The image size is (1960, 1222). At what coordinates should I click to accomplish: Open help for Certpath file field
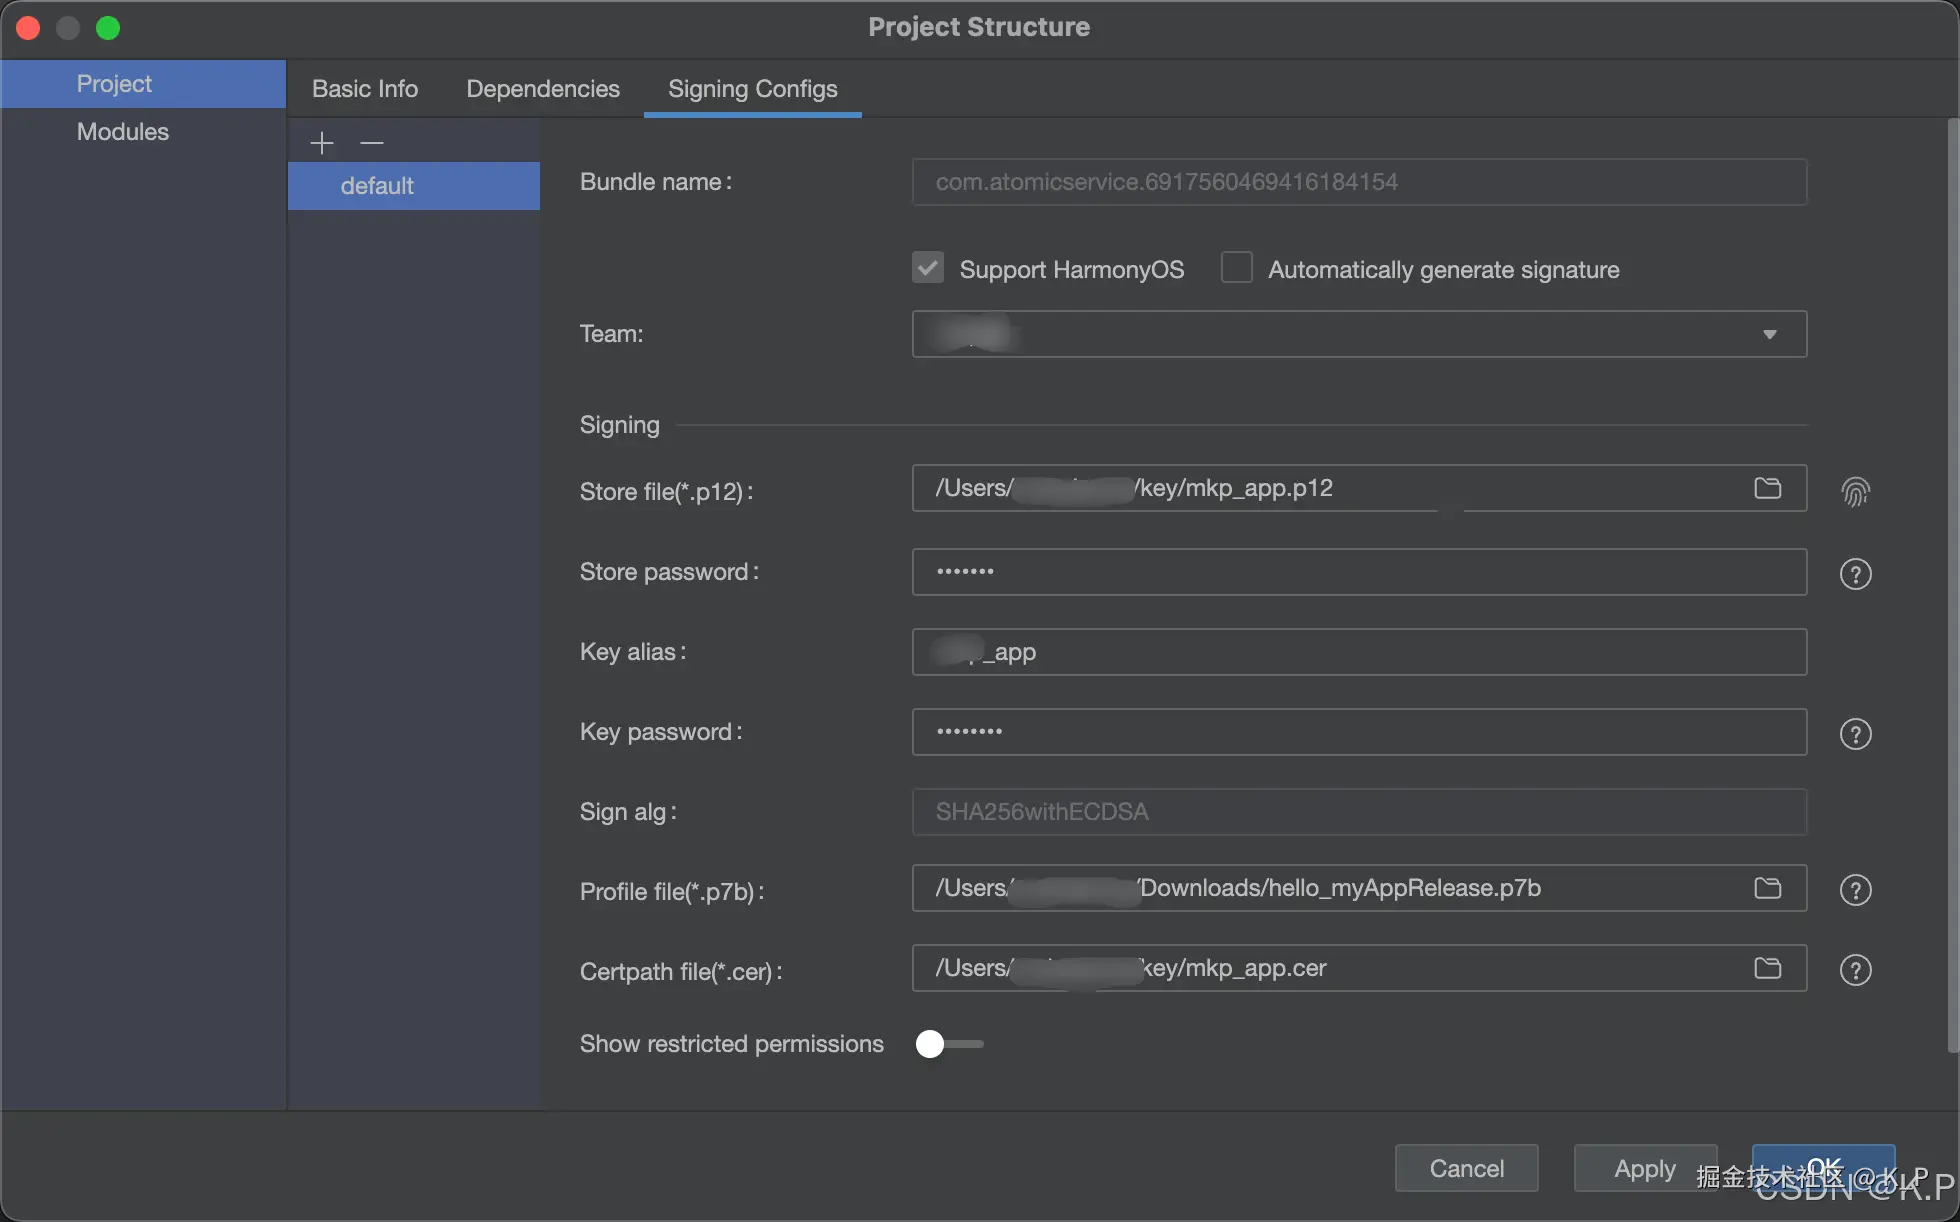[x=1855, y=969]
